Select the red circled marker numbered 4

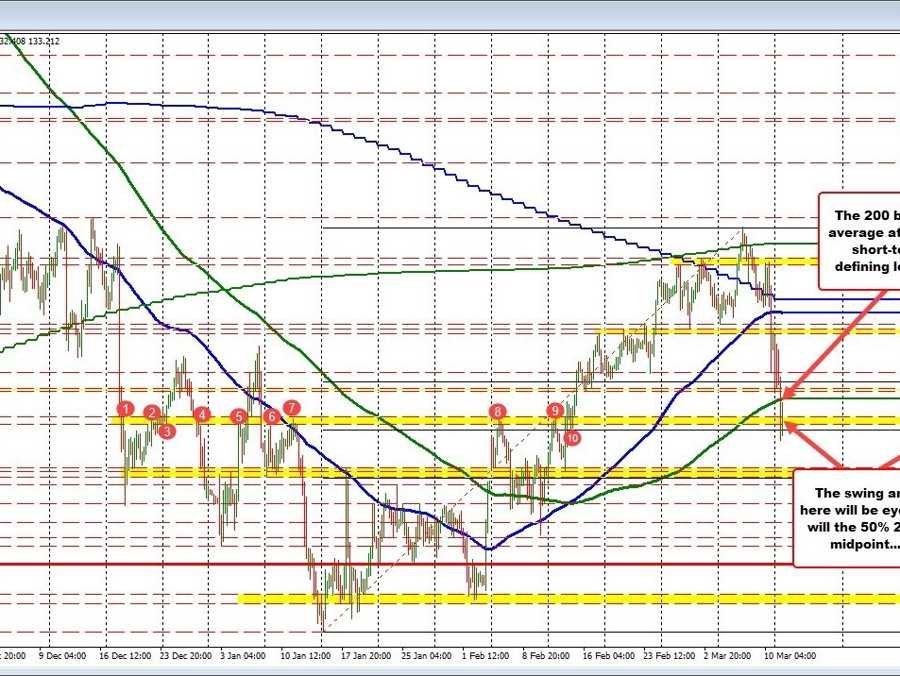202,413
